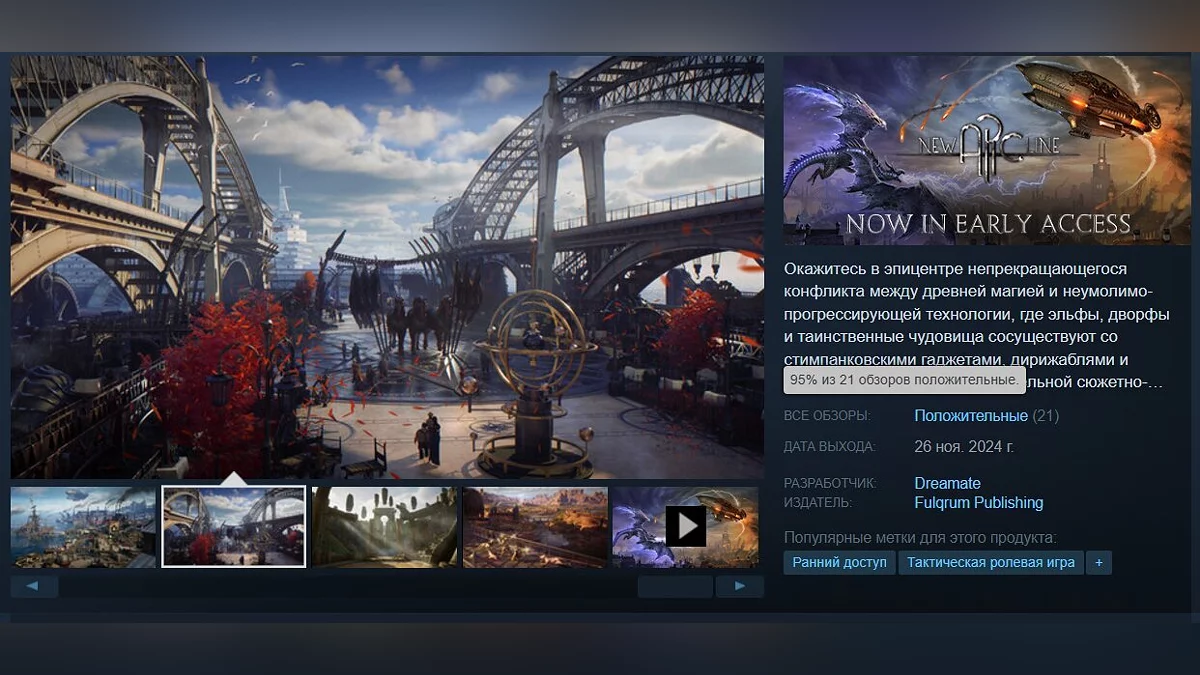Select the 'Тактическая ролевая игра' tag

tap(990, 562)
